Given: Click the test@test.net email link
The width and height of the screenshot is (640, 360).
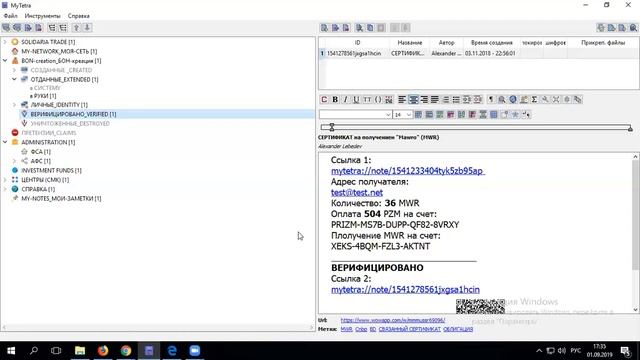Looking at the screenshot, I should click(357, 192).
